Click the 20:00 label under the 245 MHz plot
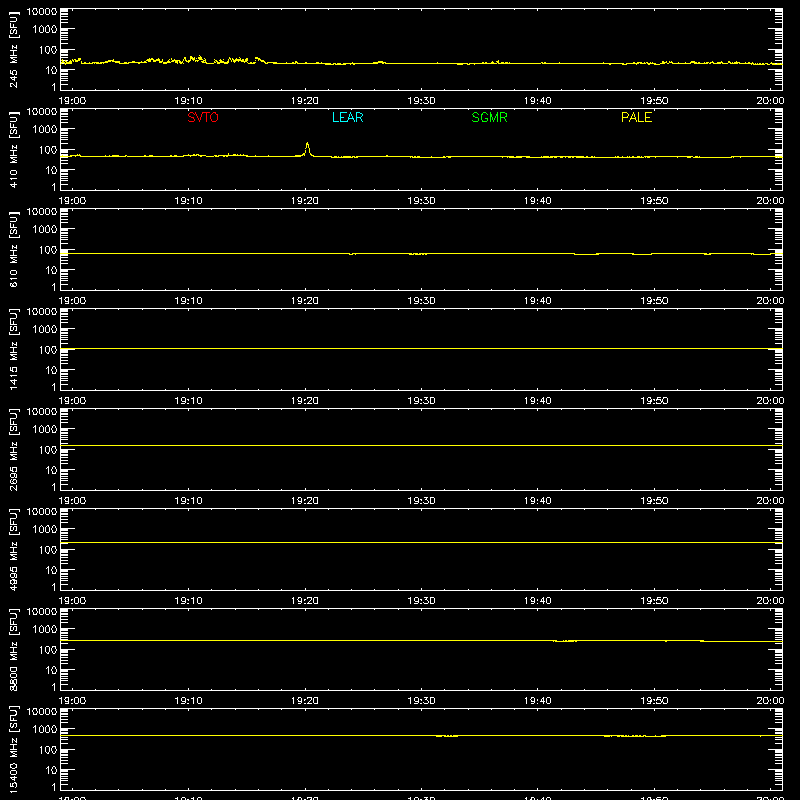The height and width of the screenshot is (800, 800). pos(770,101)
